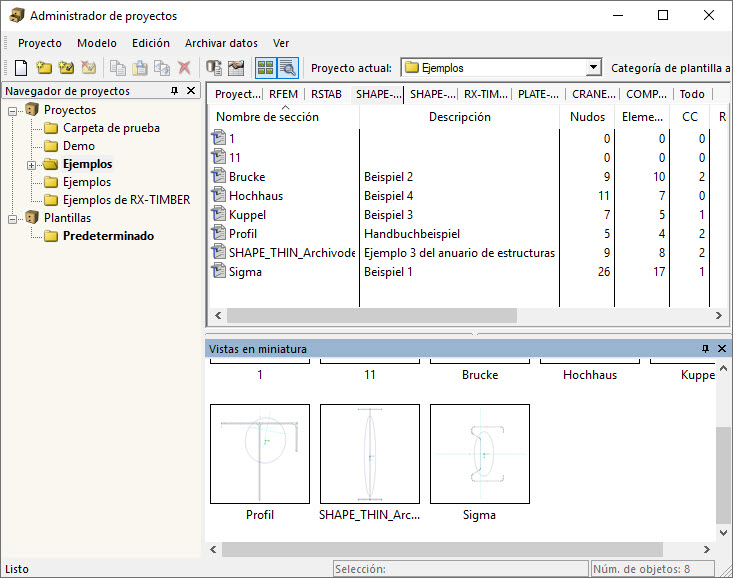
Task: Open the Proyecto menu
Action: (40, 43)
